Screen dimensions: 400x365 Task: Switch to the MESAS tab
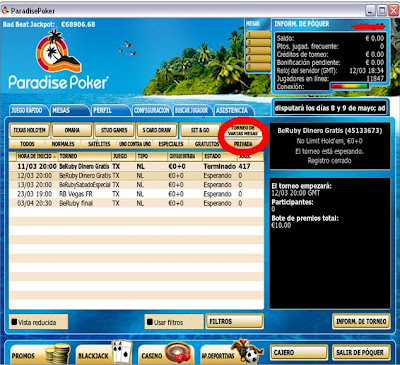click(x=69, y=110)
